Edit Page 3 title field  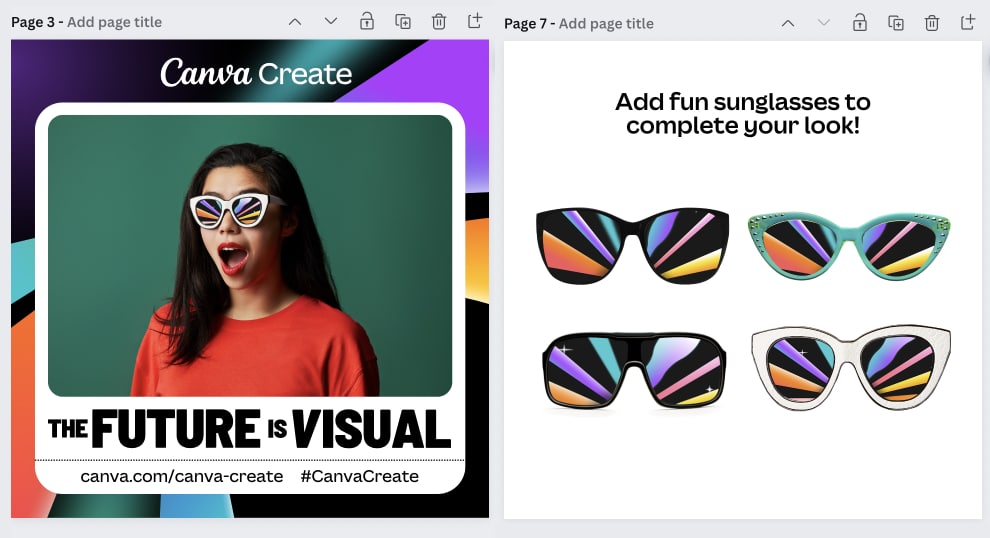[x=114, y=22]
